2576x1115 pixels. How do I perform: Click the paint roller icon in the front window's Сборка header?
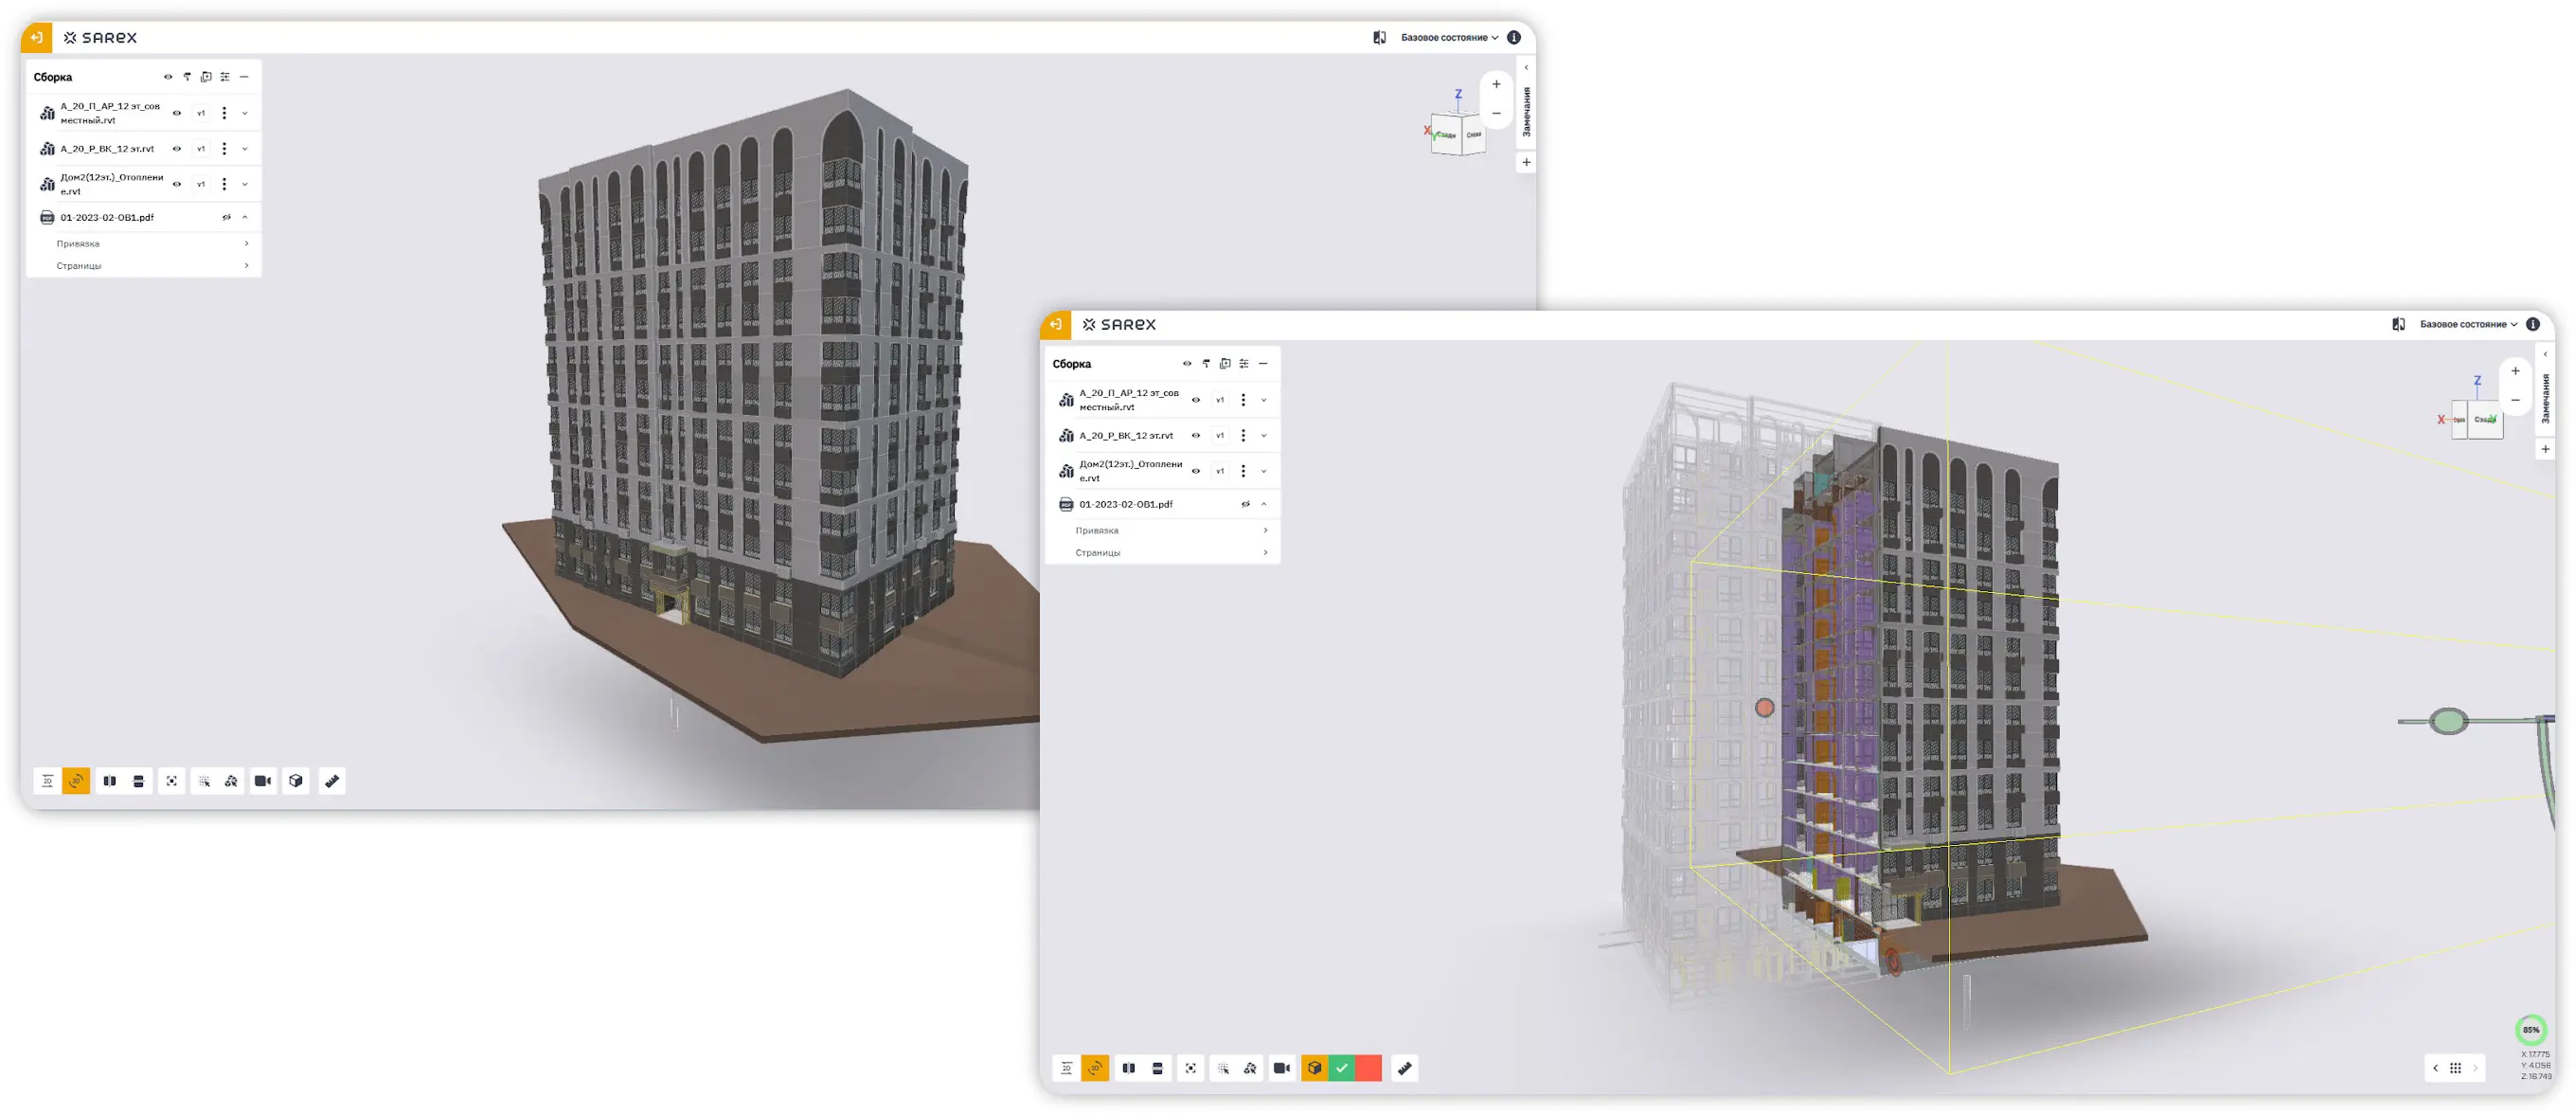[x=1206, y=364]
